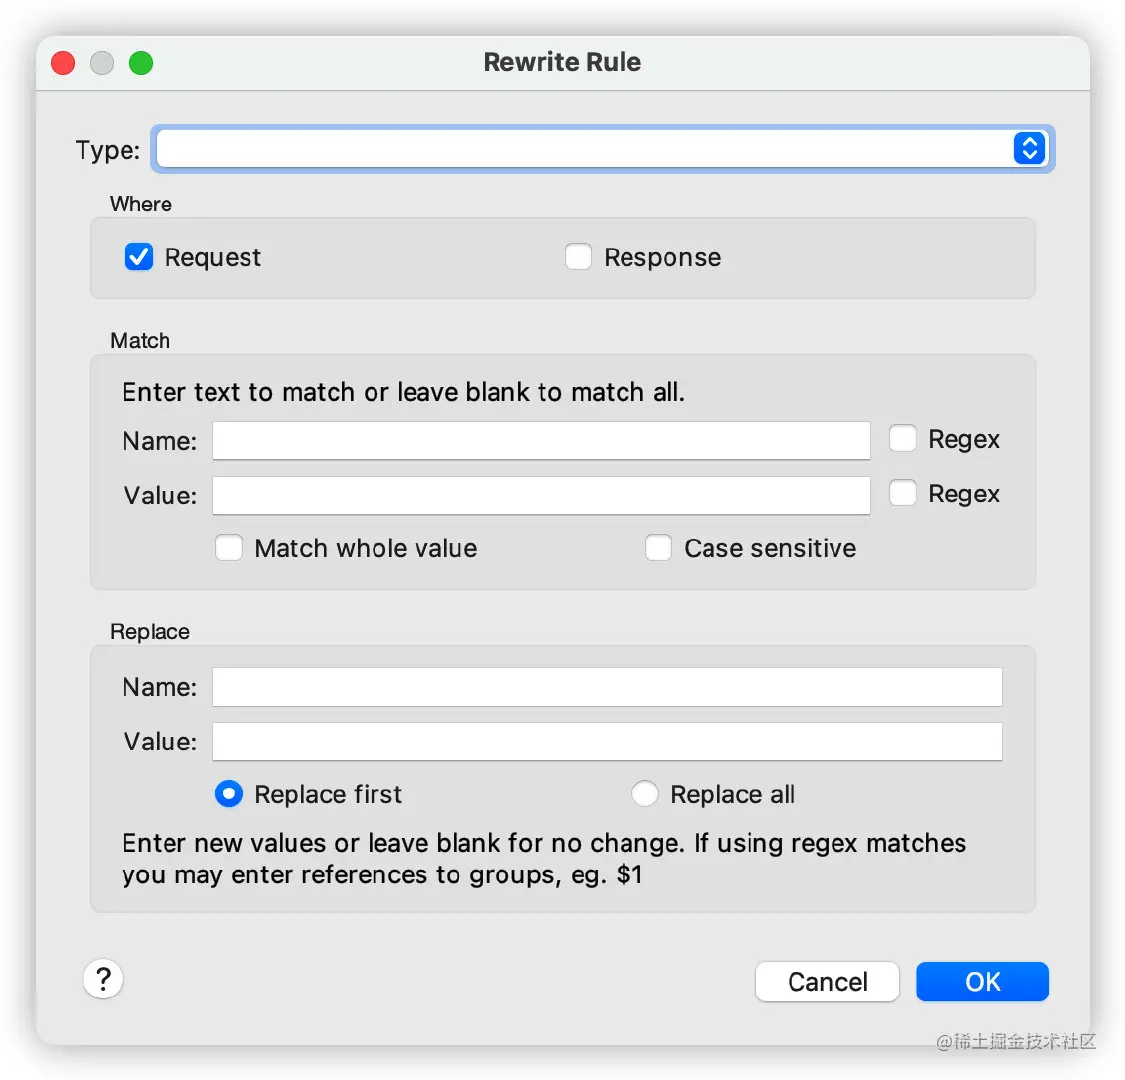
Task: Click the Match Name input field
Action: coord(541,441)
